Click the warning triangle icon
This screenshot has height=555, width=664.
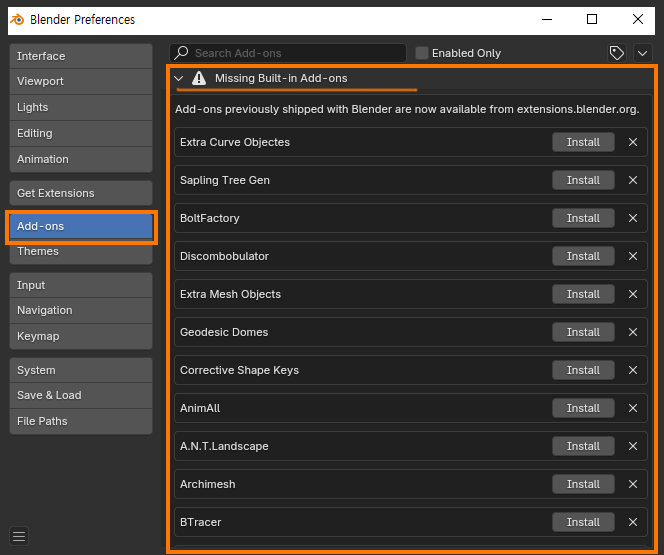[x=199, y=78]
